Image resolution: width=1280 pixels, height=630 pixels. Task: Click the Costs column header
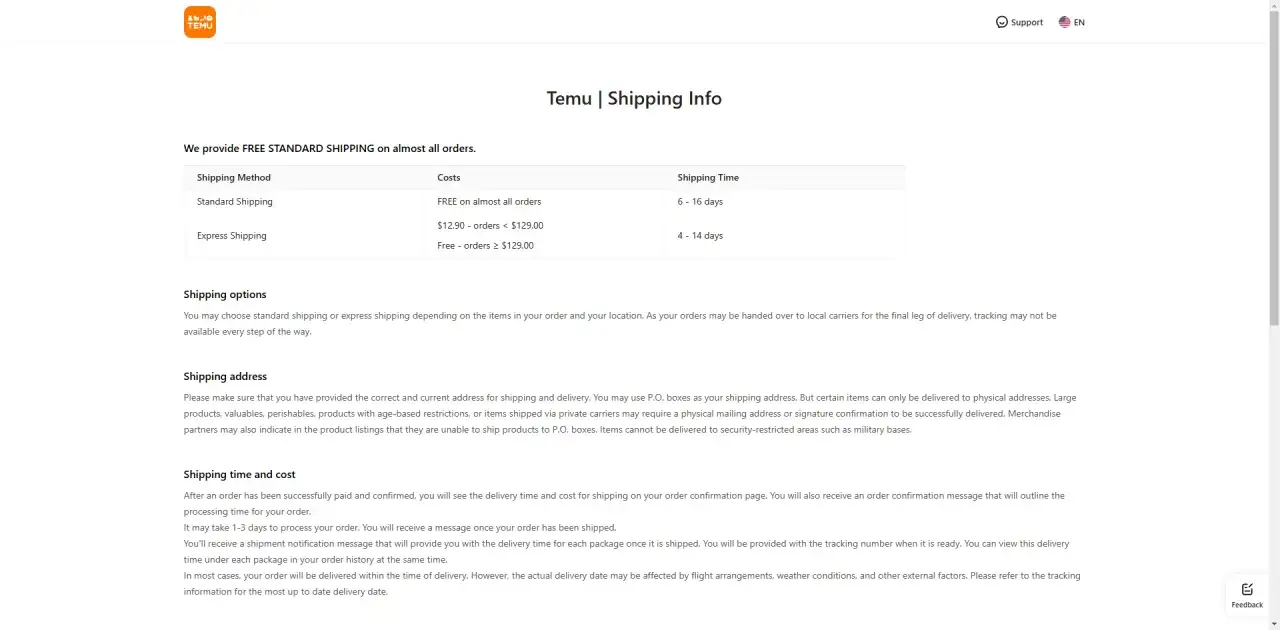[x=449, y=178]
